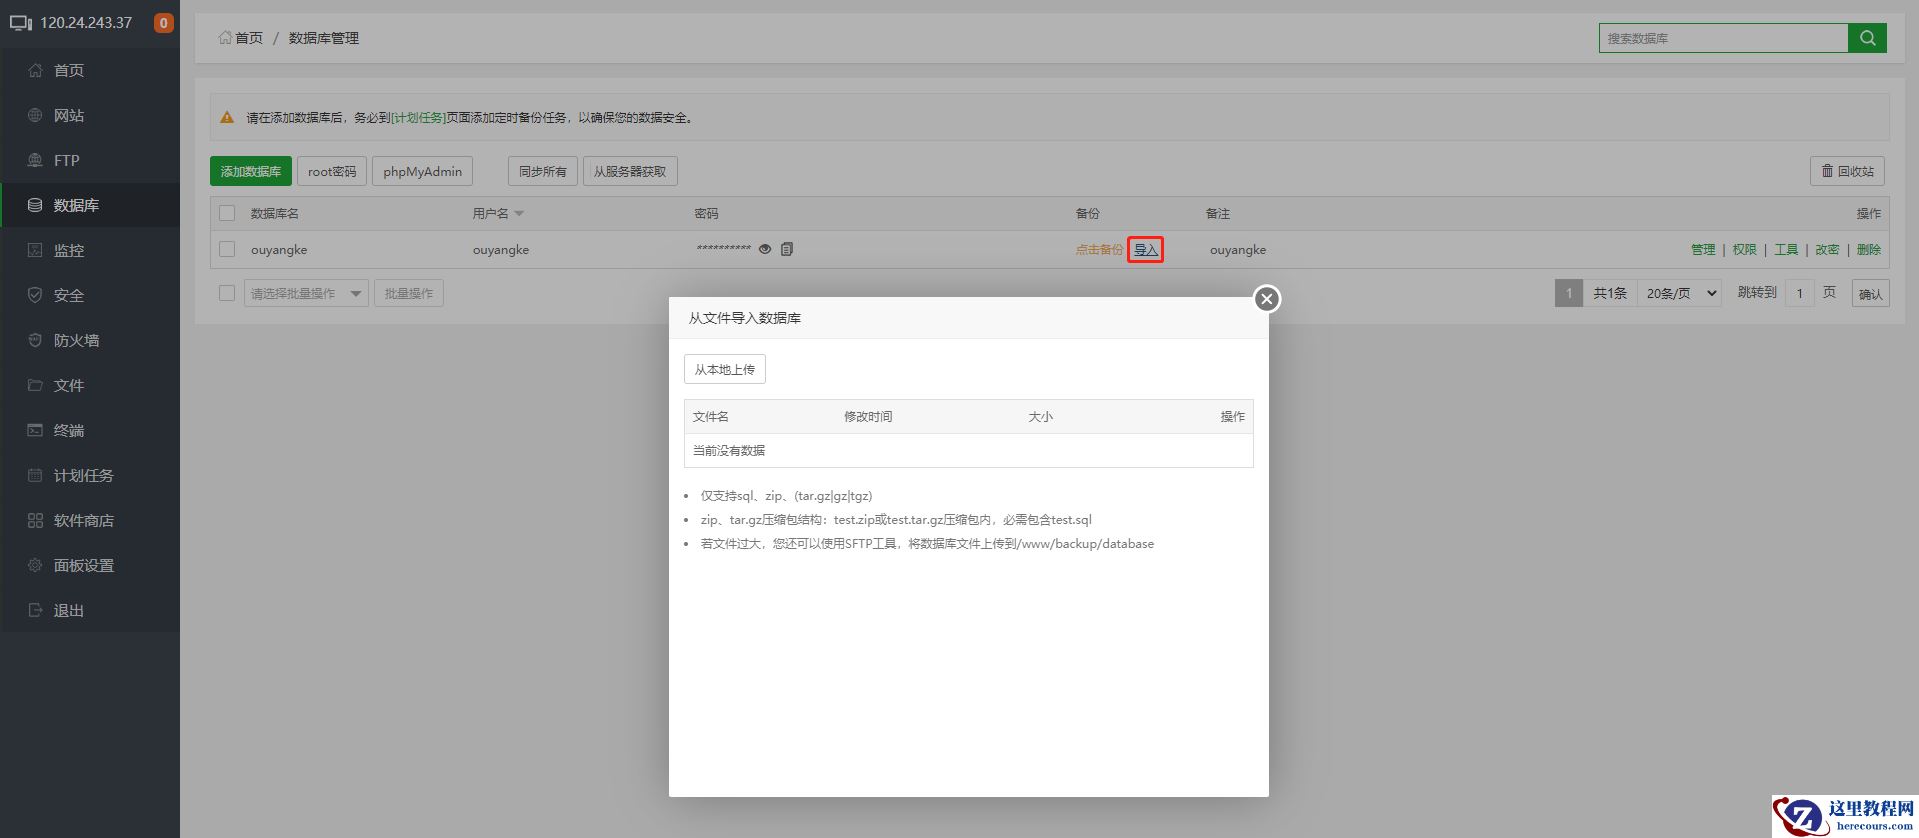Click the 面板设置 gear icon in sidebar
The width and height of the screenshot is (1919, 838).
[x=35, y=565]
